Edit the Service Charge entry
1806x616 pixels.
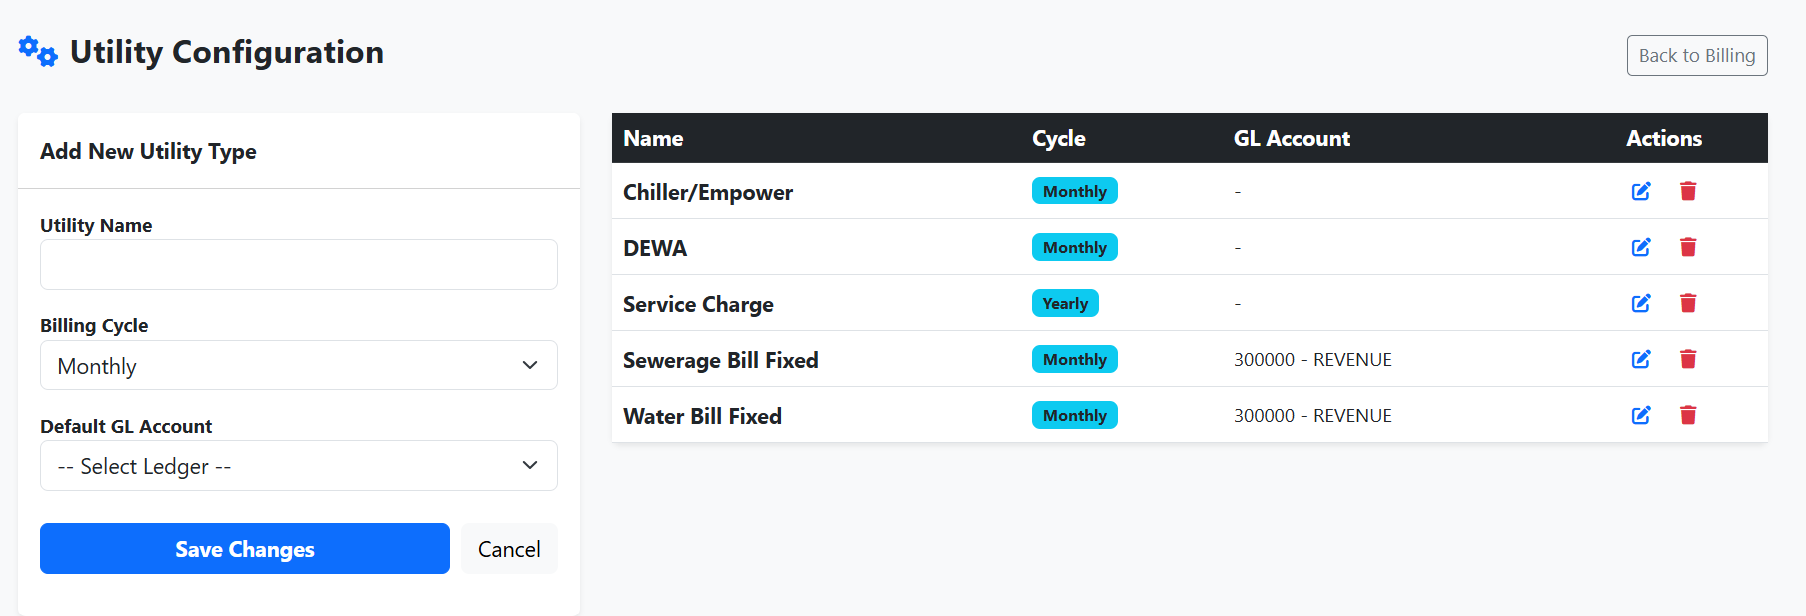1641,303
